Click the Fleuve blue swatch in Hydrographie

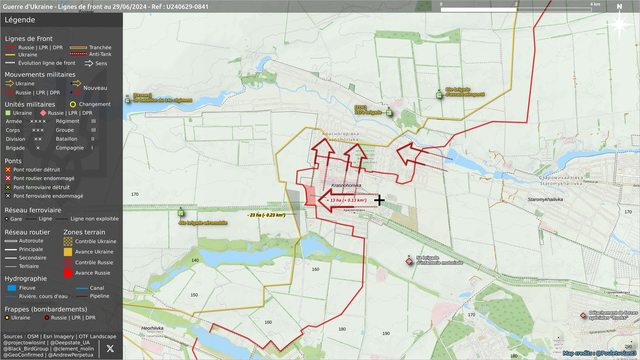coord(12,288)
